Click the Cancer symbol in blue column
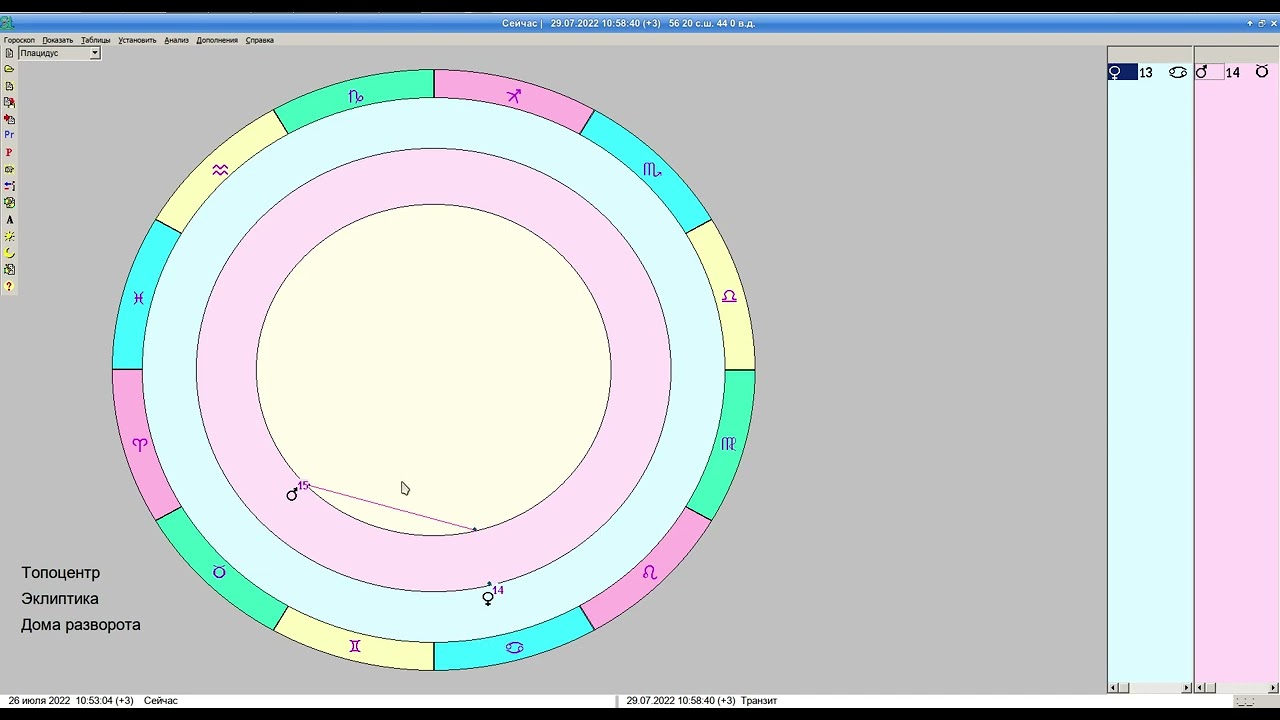 pos(1178,72)
